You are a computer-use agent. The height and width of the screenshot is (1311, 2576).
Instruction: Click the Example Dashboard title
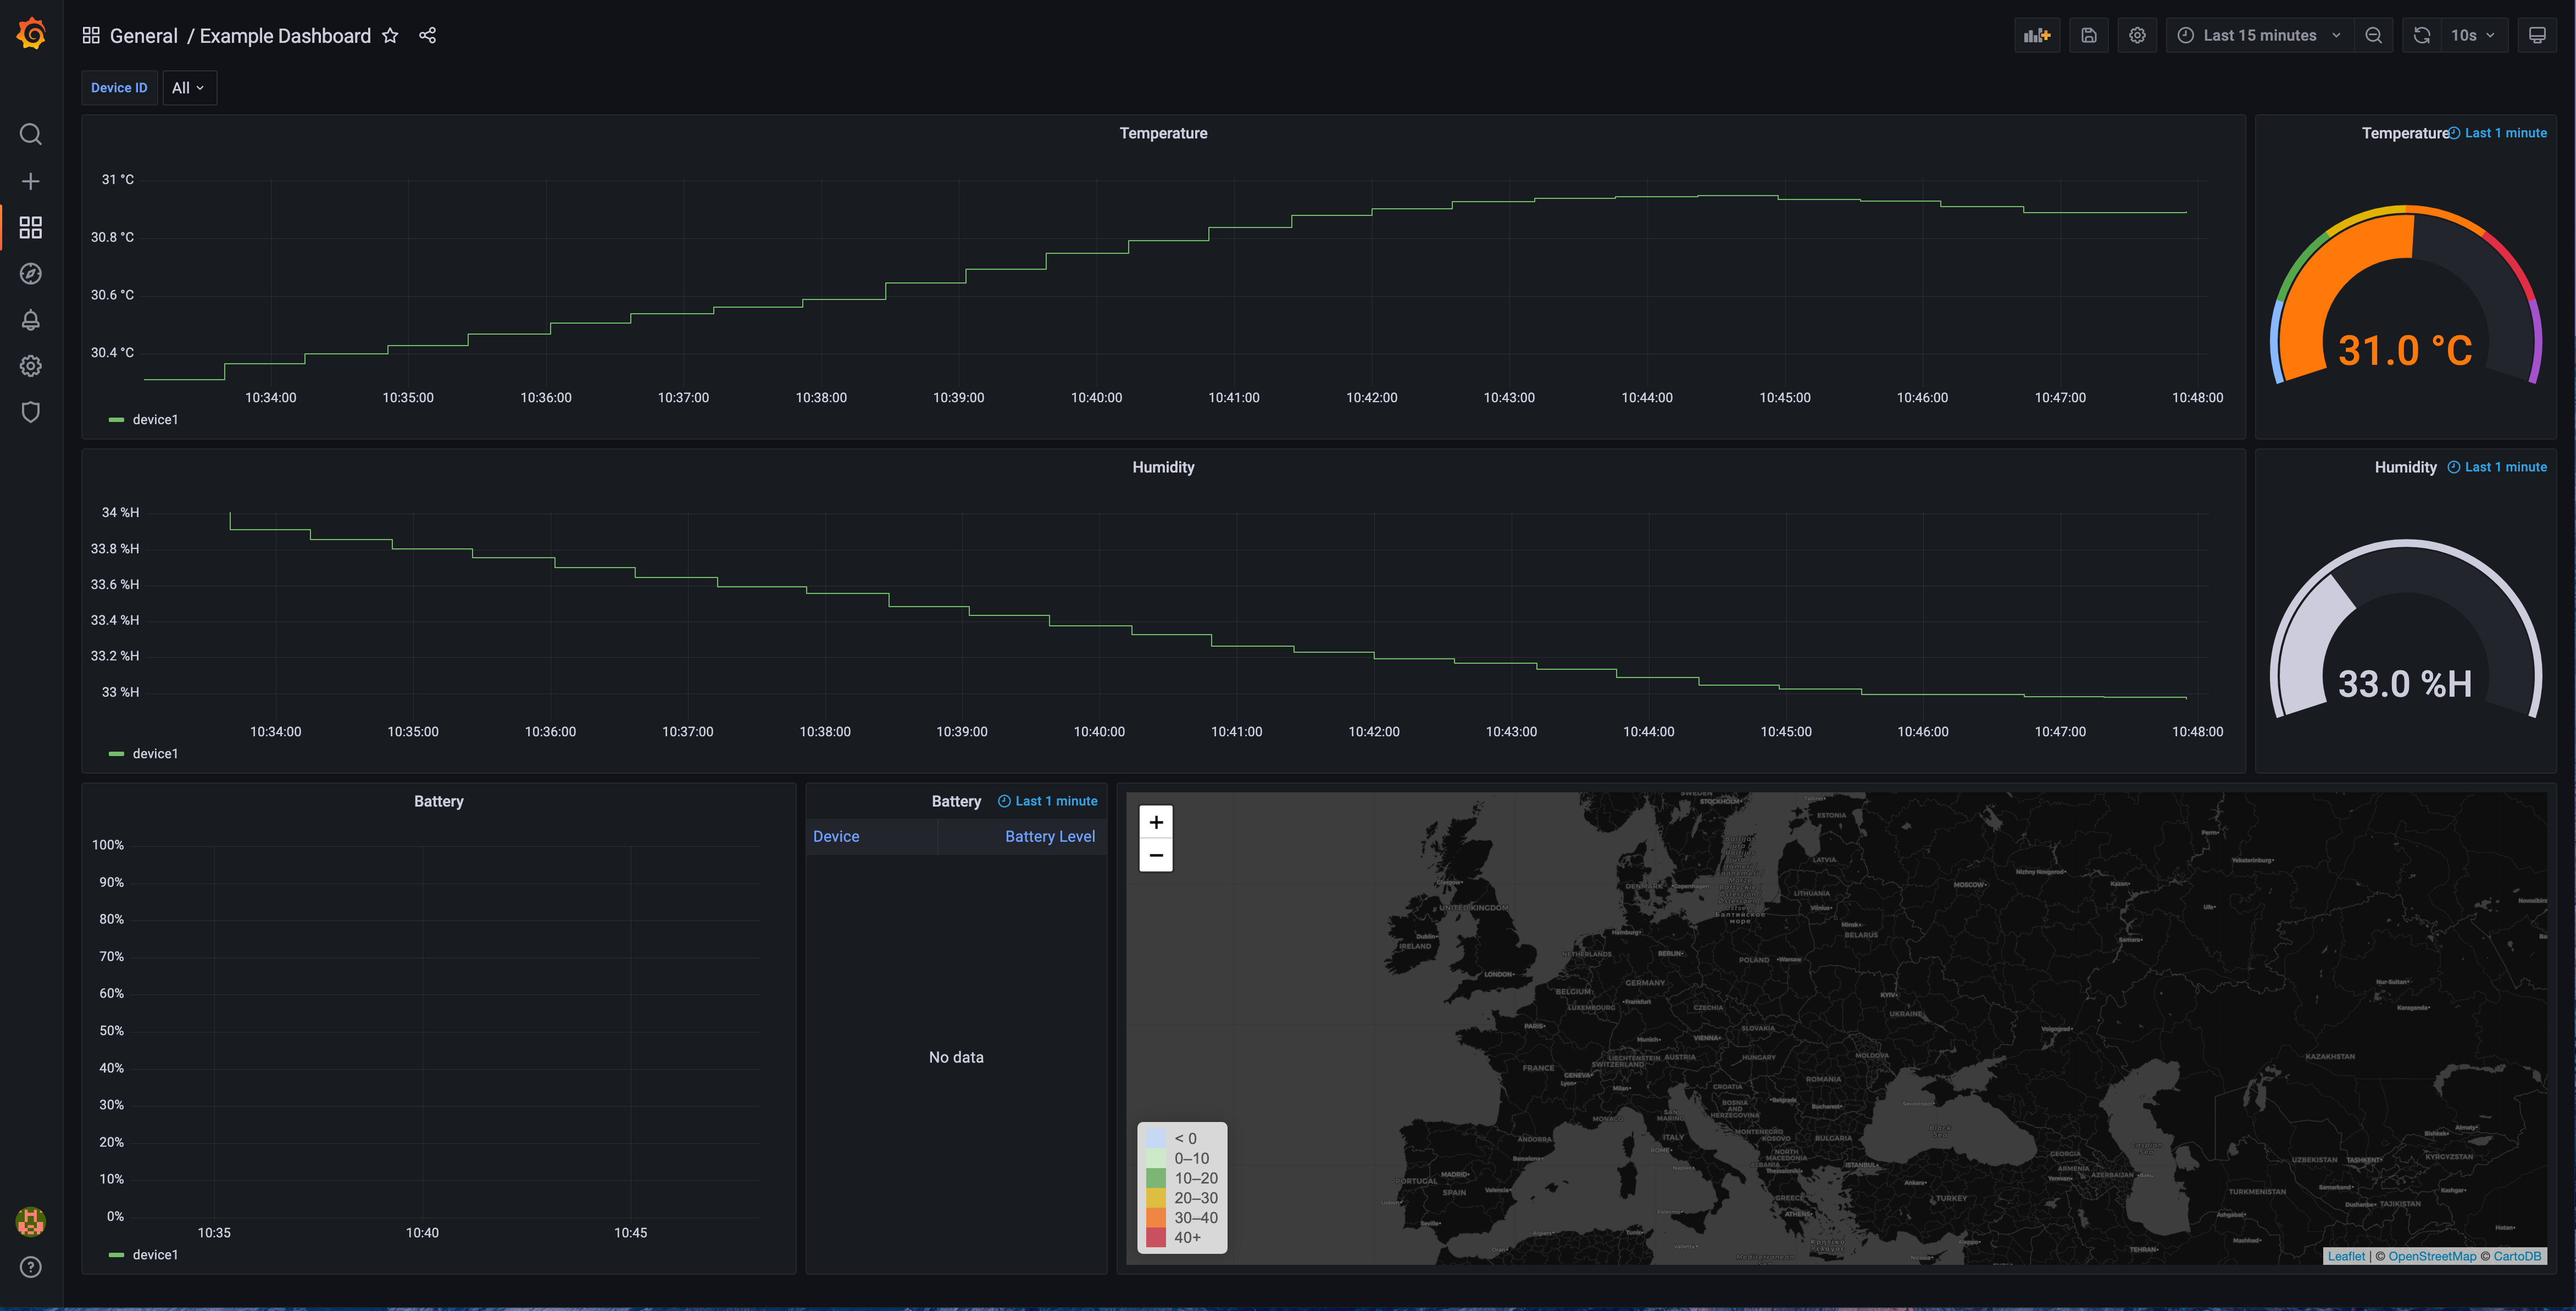pos(285,36)
